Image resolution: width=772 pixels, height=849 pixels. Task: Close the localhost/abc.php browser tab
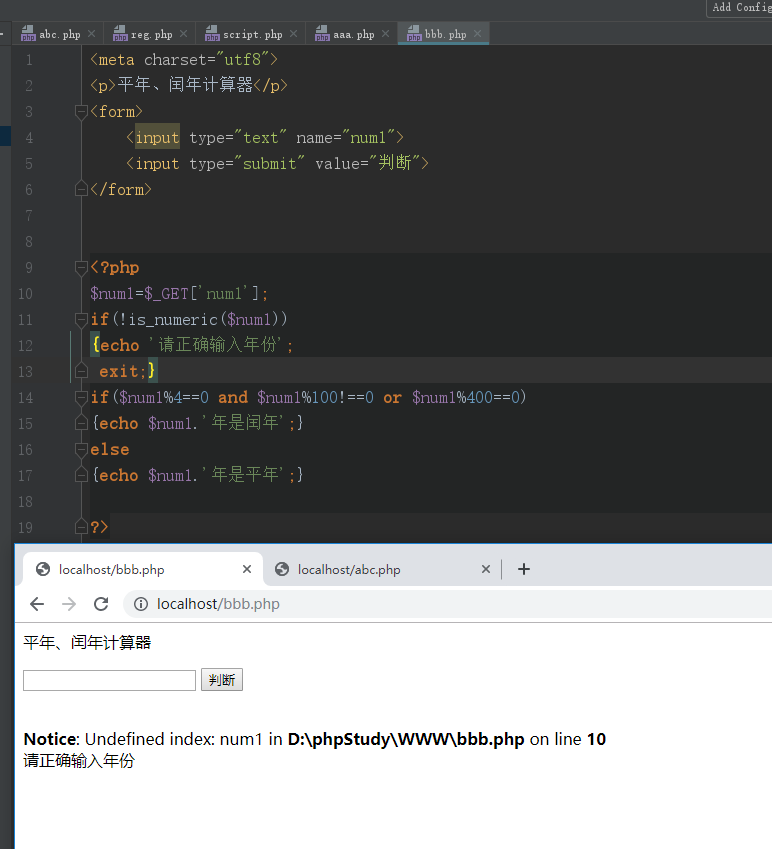tap(486, 569)
